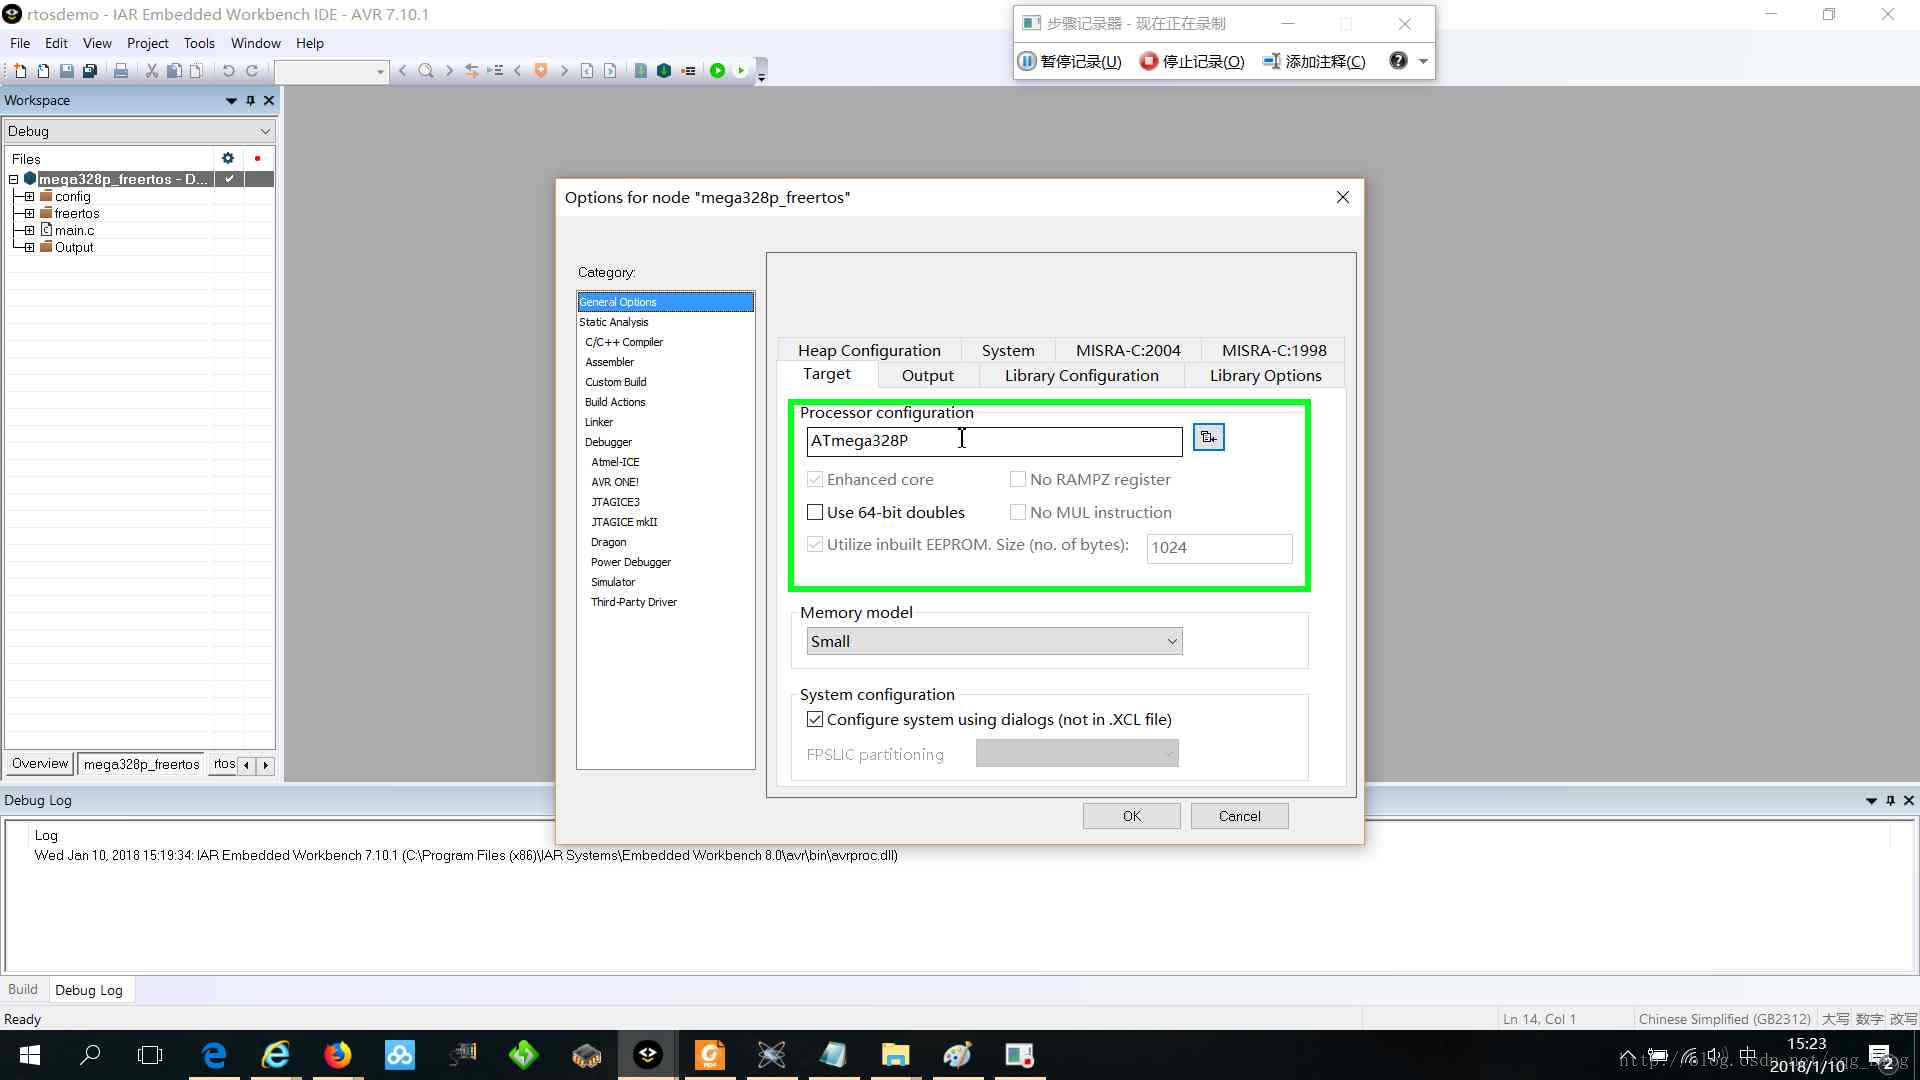Click the Debug without Downloading small play icon
1920x1080 pixels.
(741, 71)
